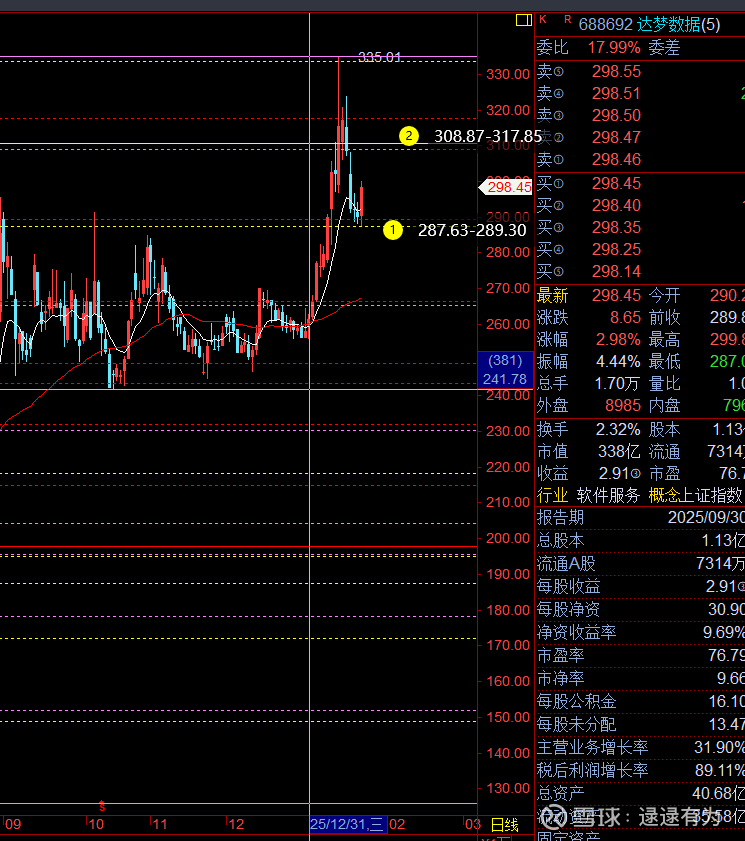Click the 内盘 label
This screenshot has width=745, height=841.
tap(665, 405)
